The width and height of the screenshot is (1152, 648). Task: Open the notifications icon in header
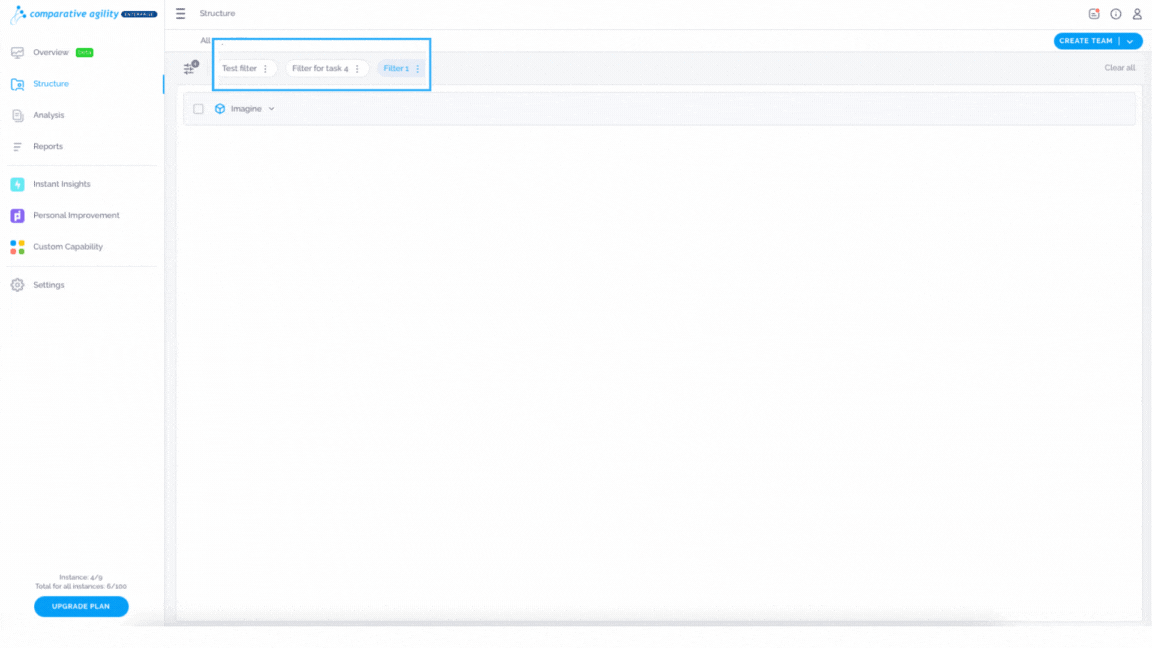(1094, 14)
